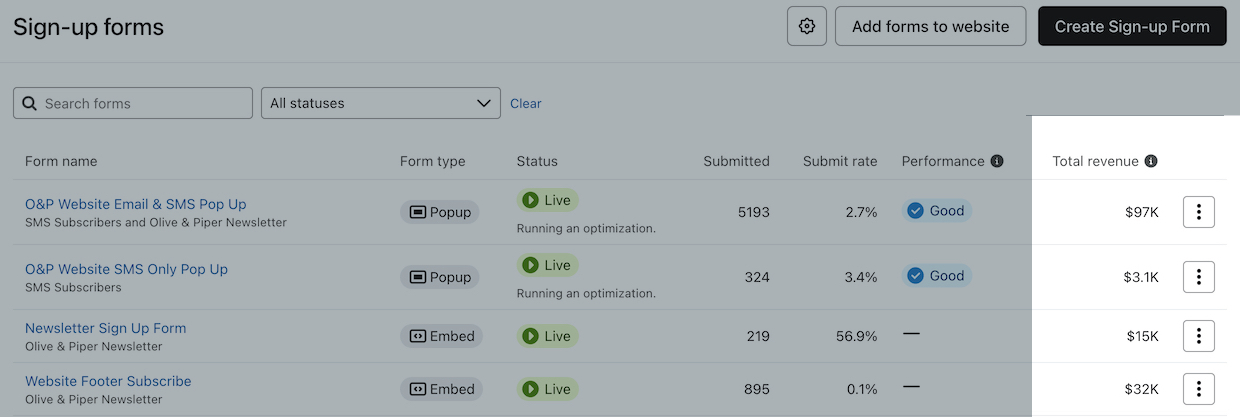Open the sign-up forms settings gear

807,27
